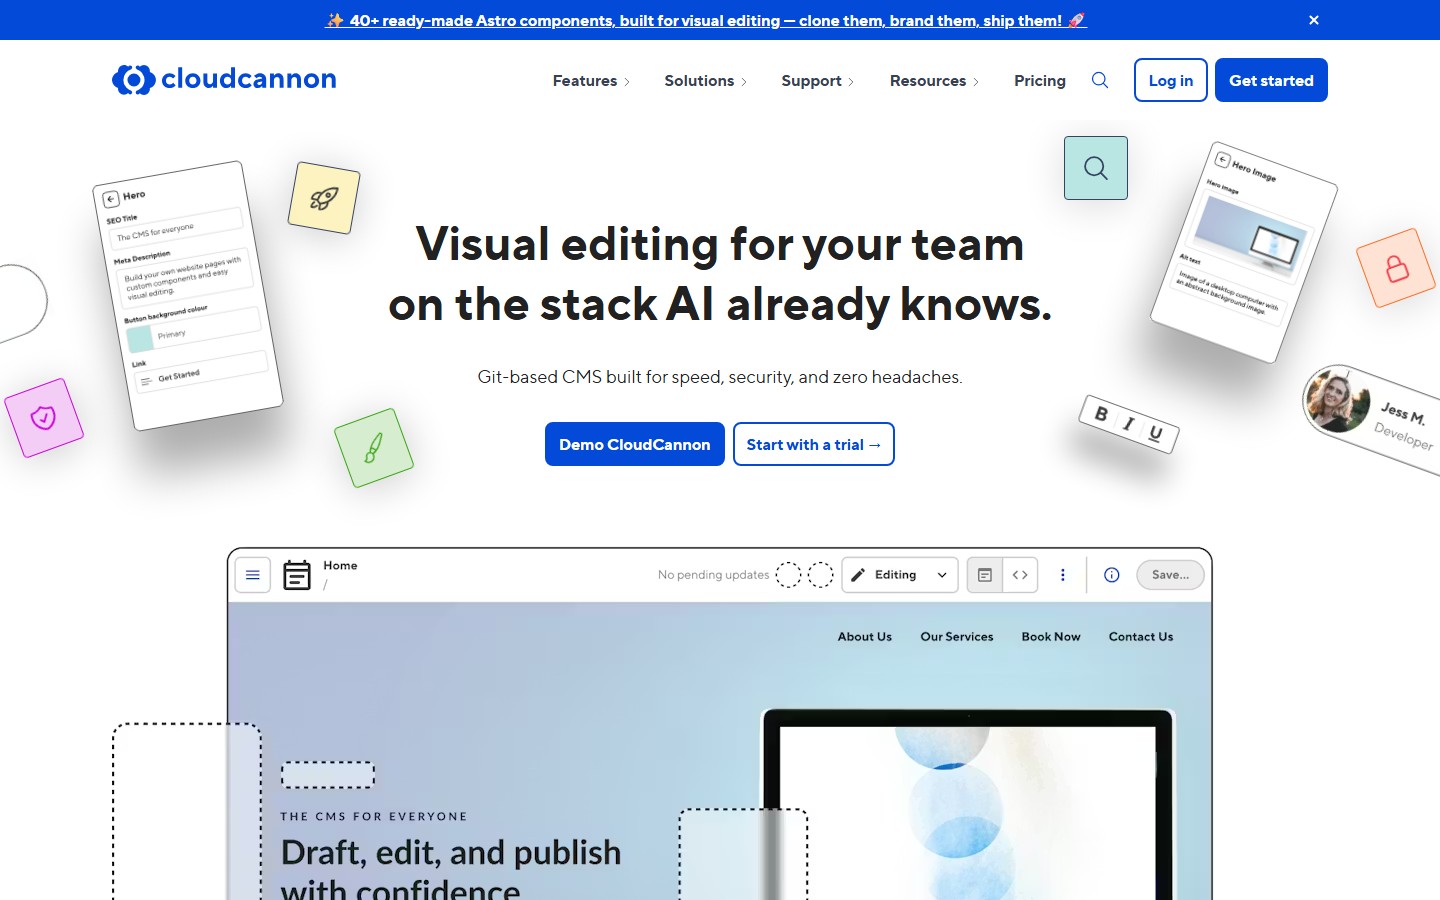1440x900 pixels.
Task: Click the back arrow in Hero card
Action: pos(111,199)
